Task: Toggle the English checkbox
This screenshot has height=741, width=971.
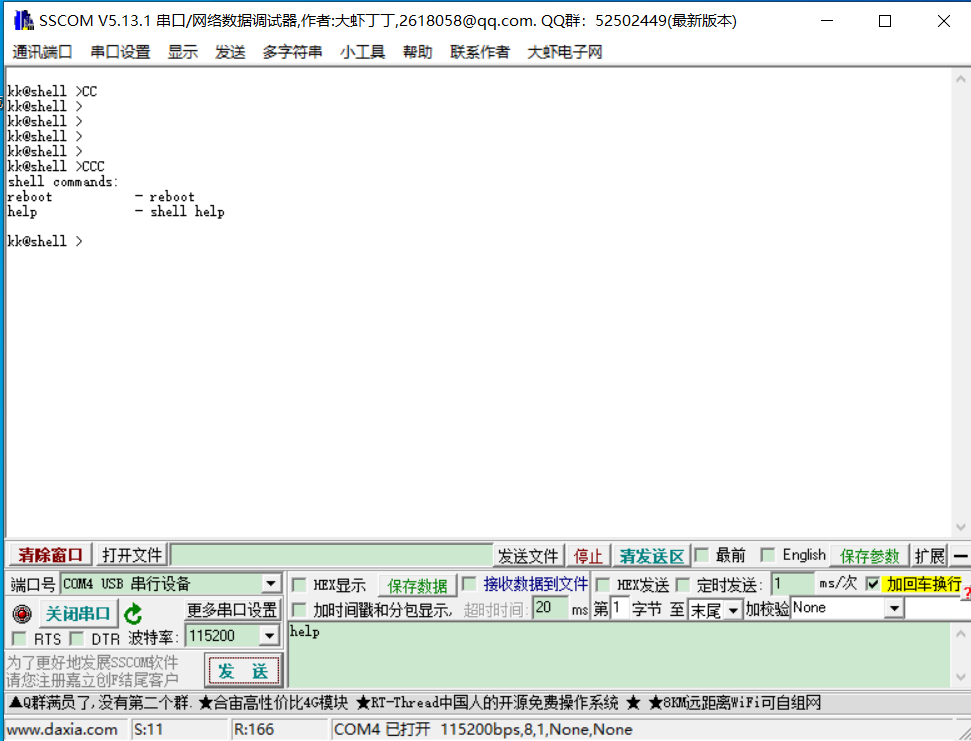Action: [x=768, y=555]
